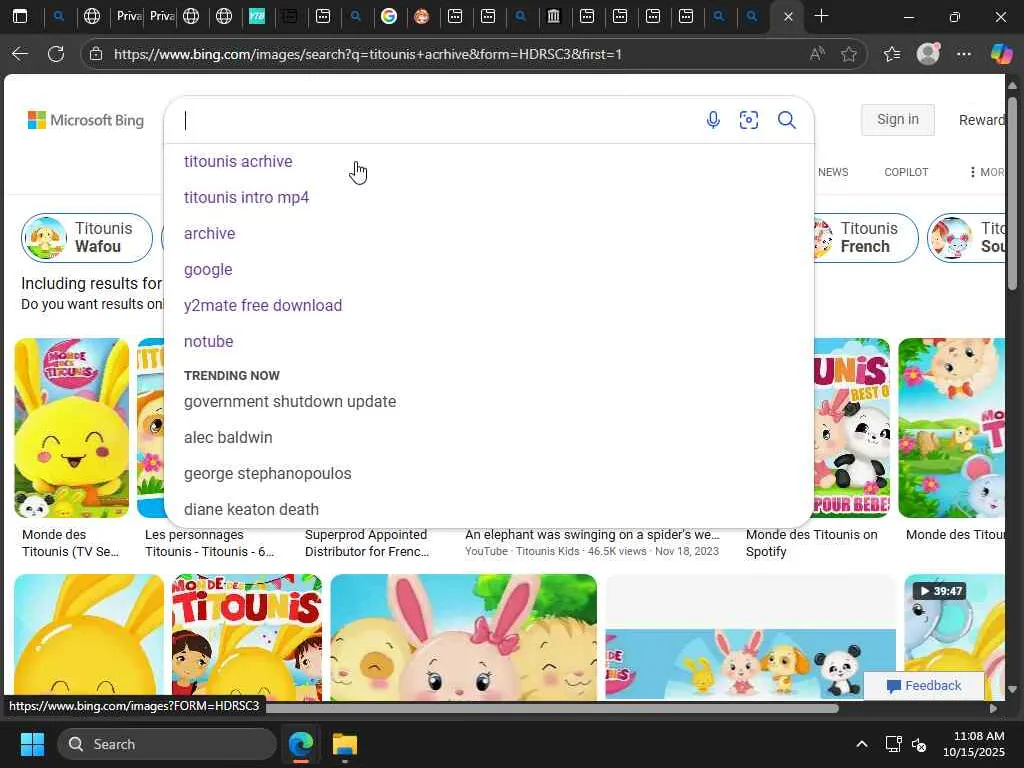Screen dimensions: 1024x768
Task: Click the horizontal scrollbar thumb
Action: click(x=552, y=708)
